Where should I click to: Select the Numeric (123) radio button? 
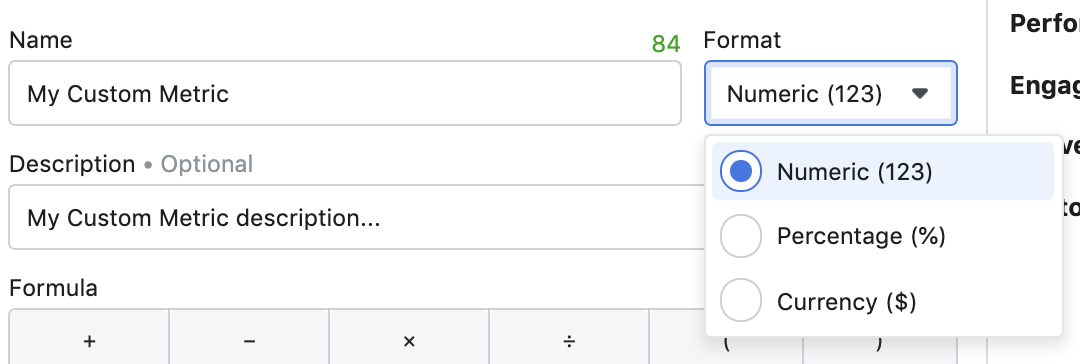point(740,171)
